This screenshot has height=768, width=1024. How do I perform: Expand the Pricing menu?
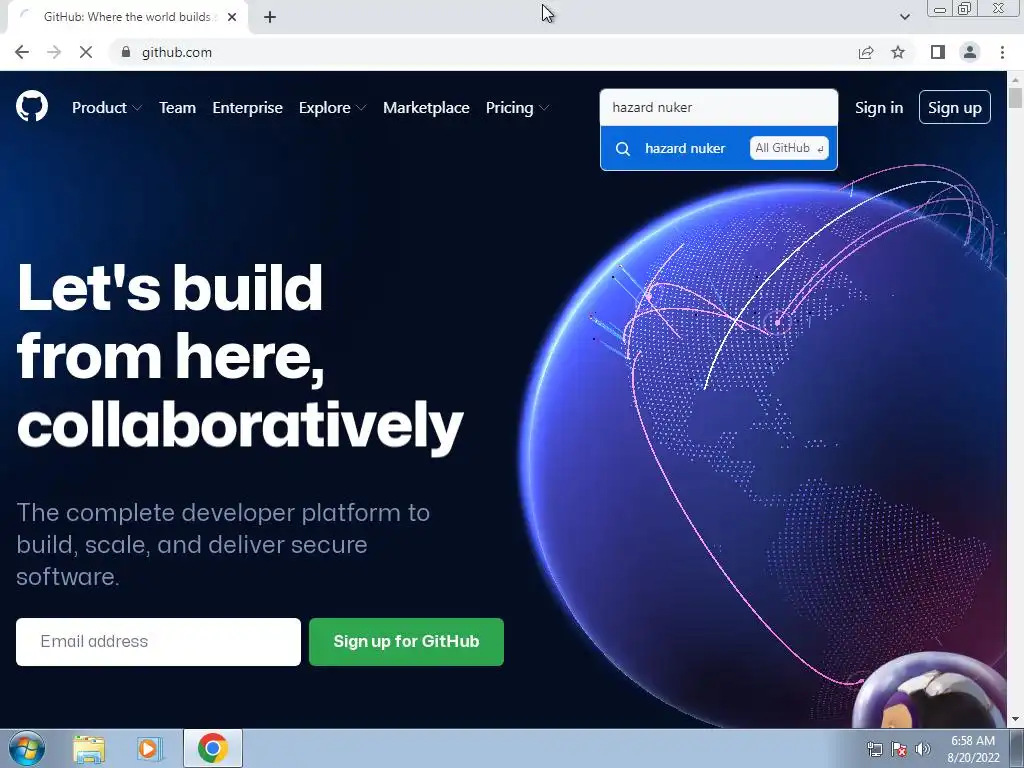(x=517, y=108)
